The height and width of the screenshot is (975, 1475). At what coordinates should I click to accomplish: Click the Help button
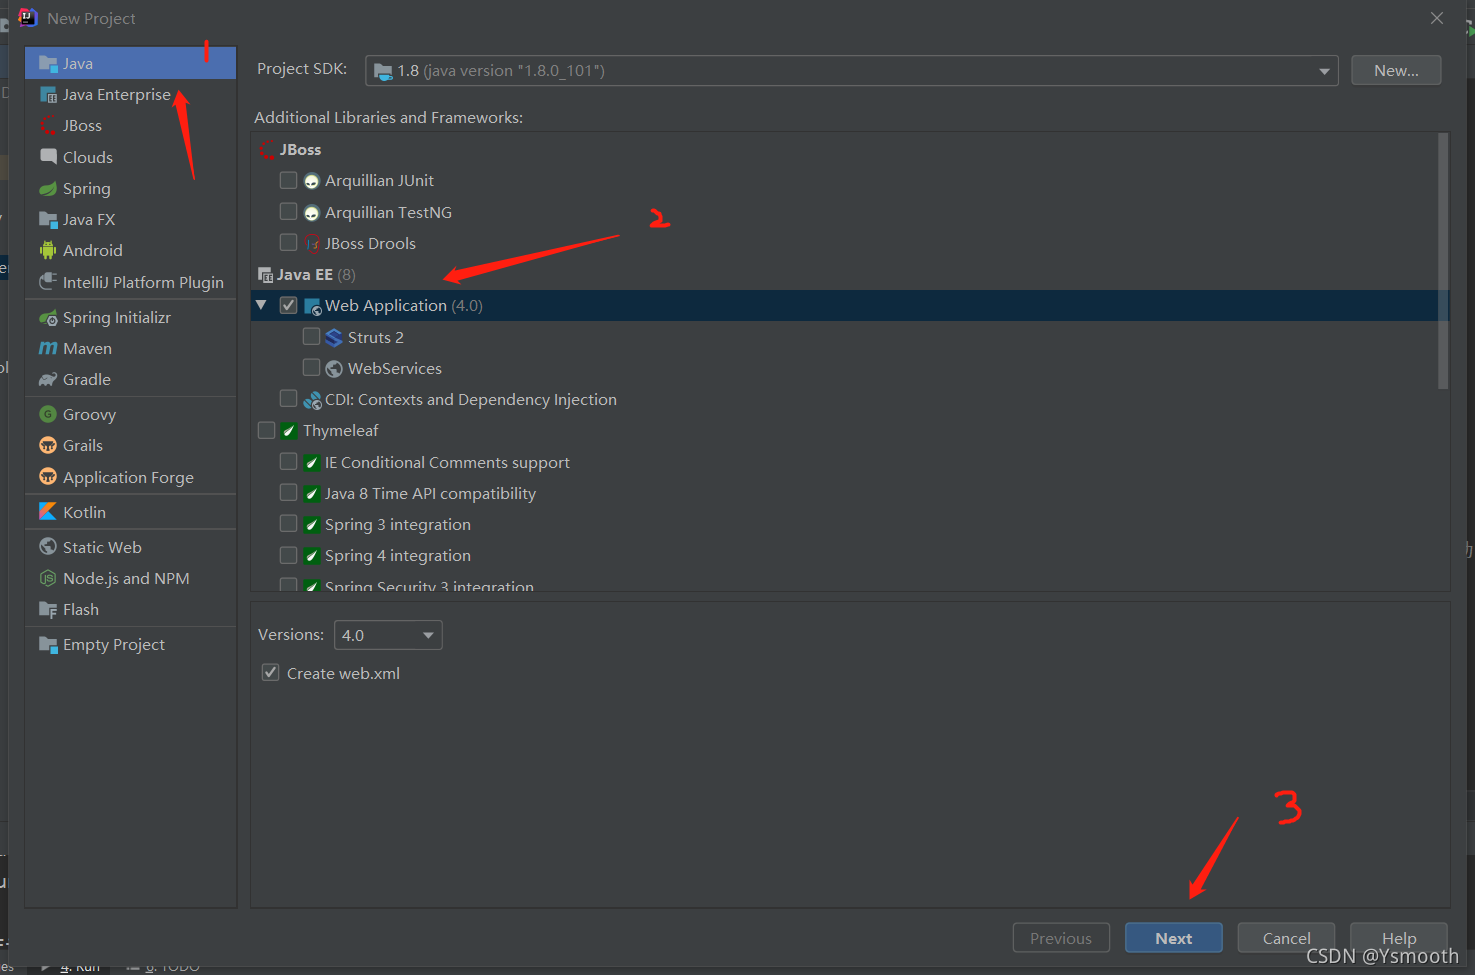(x=1399, y=938)
